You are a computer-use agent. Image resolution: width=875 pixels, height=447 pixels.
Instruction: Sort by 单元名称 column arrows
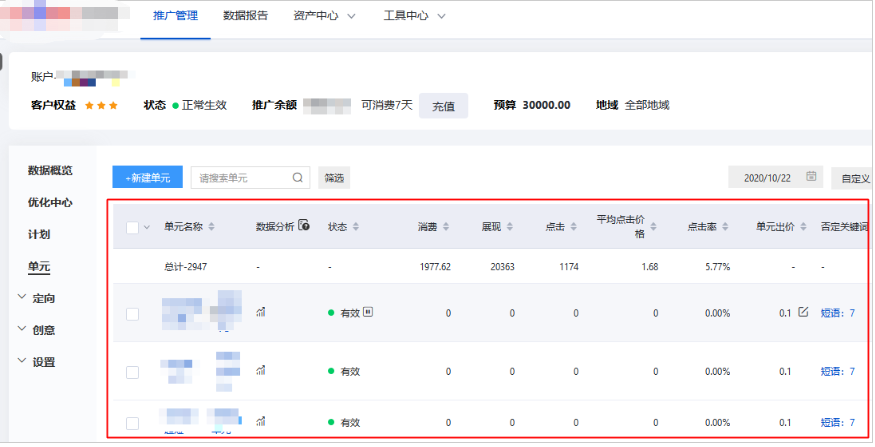(211, 227)
